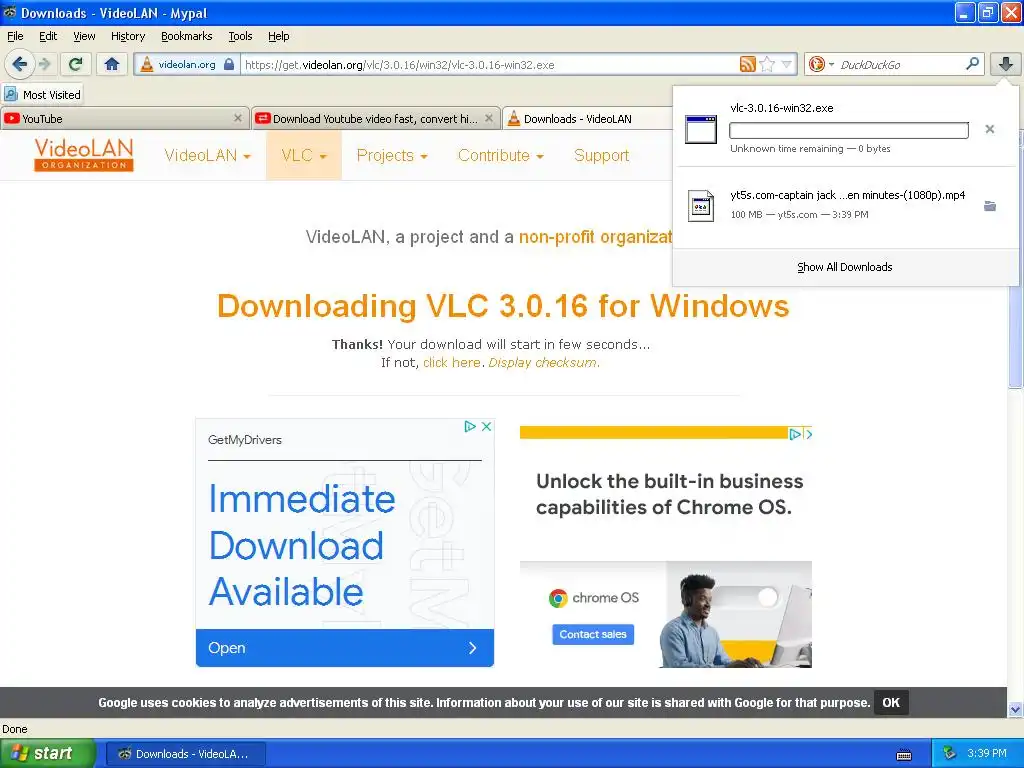Screen dimensions: 1024x768
Task: Toggle the downloads arrow toolbar button
Action: pyautogui.click(x=1006, y=64)
